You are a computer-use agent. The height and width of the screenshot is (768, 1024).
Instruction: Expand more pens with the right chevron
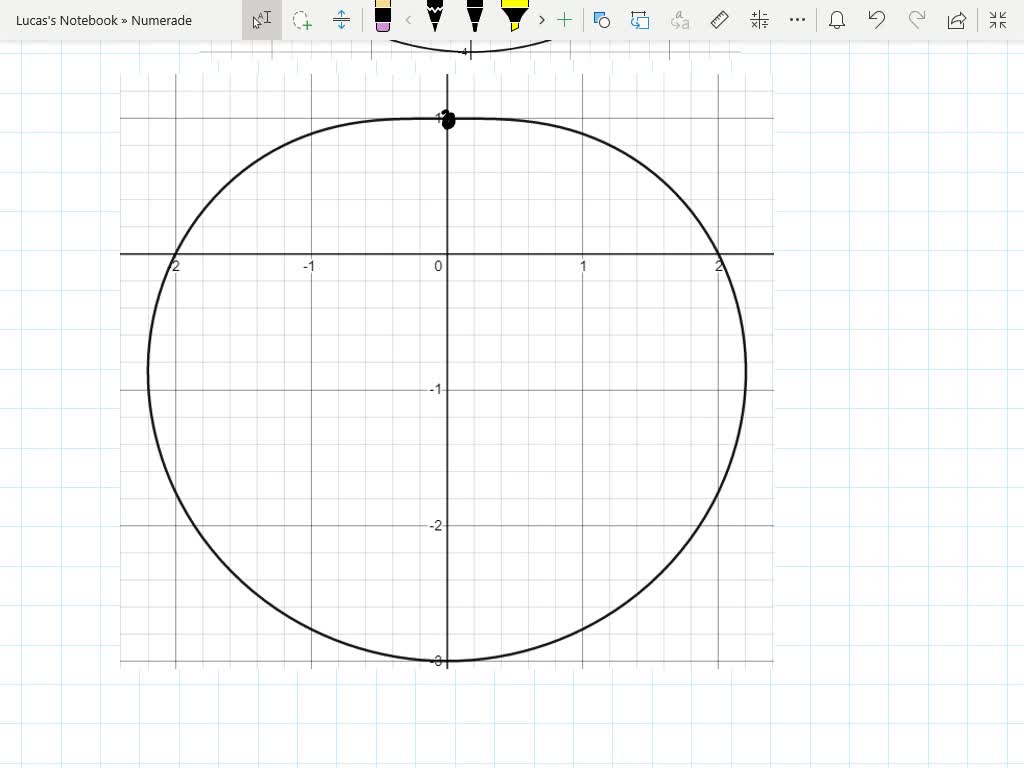(x=541, y=20)
